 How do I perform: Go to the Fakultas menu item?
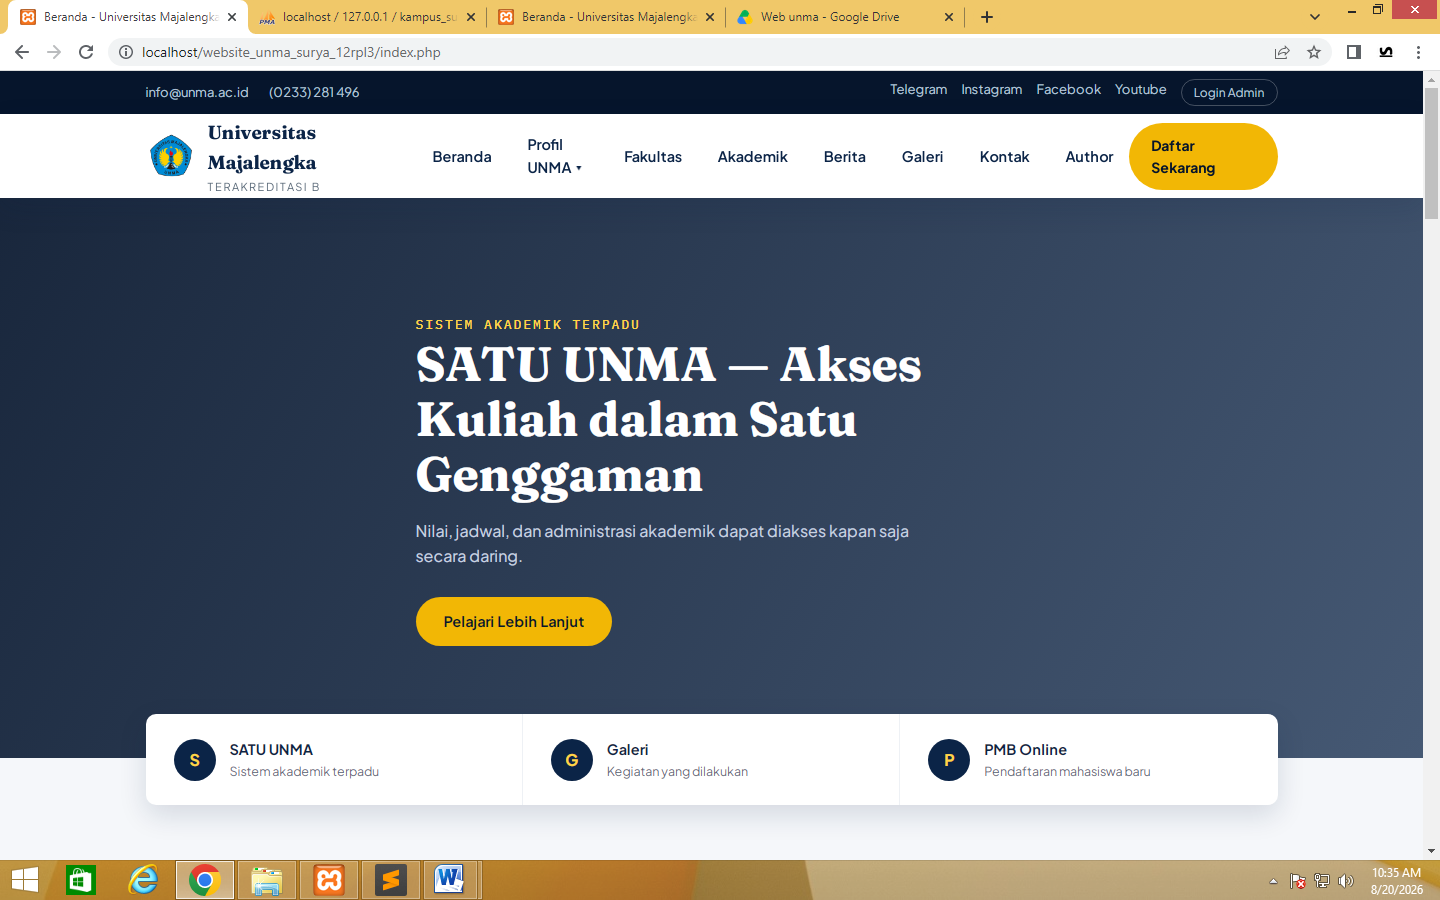click(653, 156)
